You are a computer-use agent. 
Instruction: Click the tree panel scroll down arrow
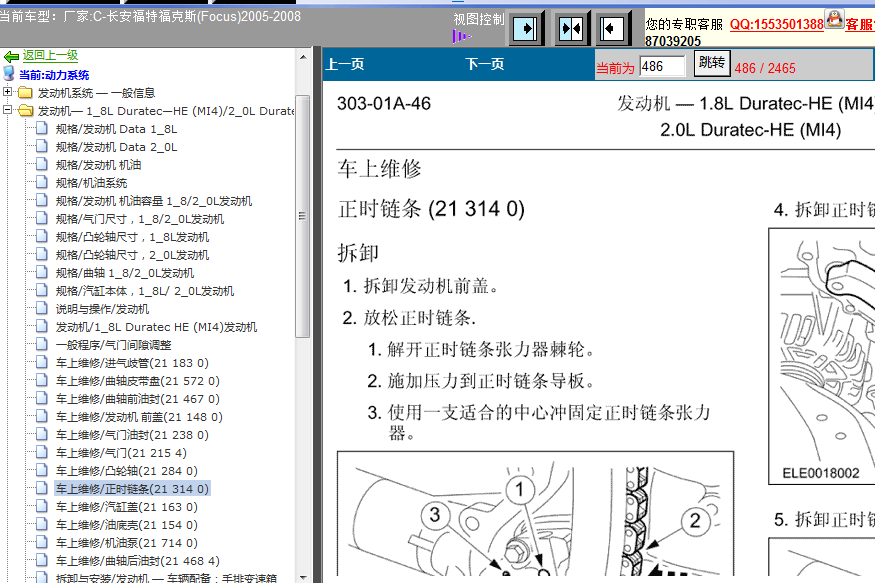(x=302, y=577)
